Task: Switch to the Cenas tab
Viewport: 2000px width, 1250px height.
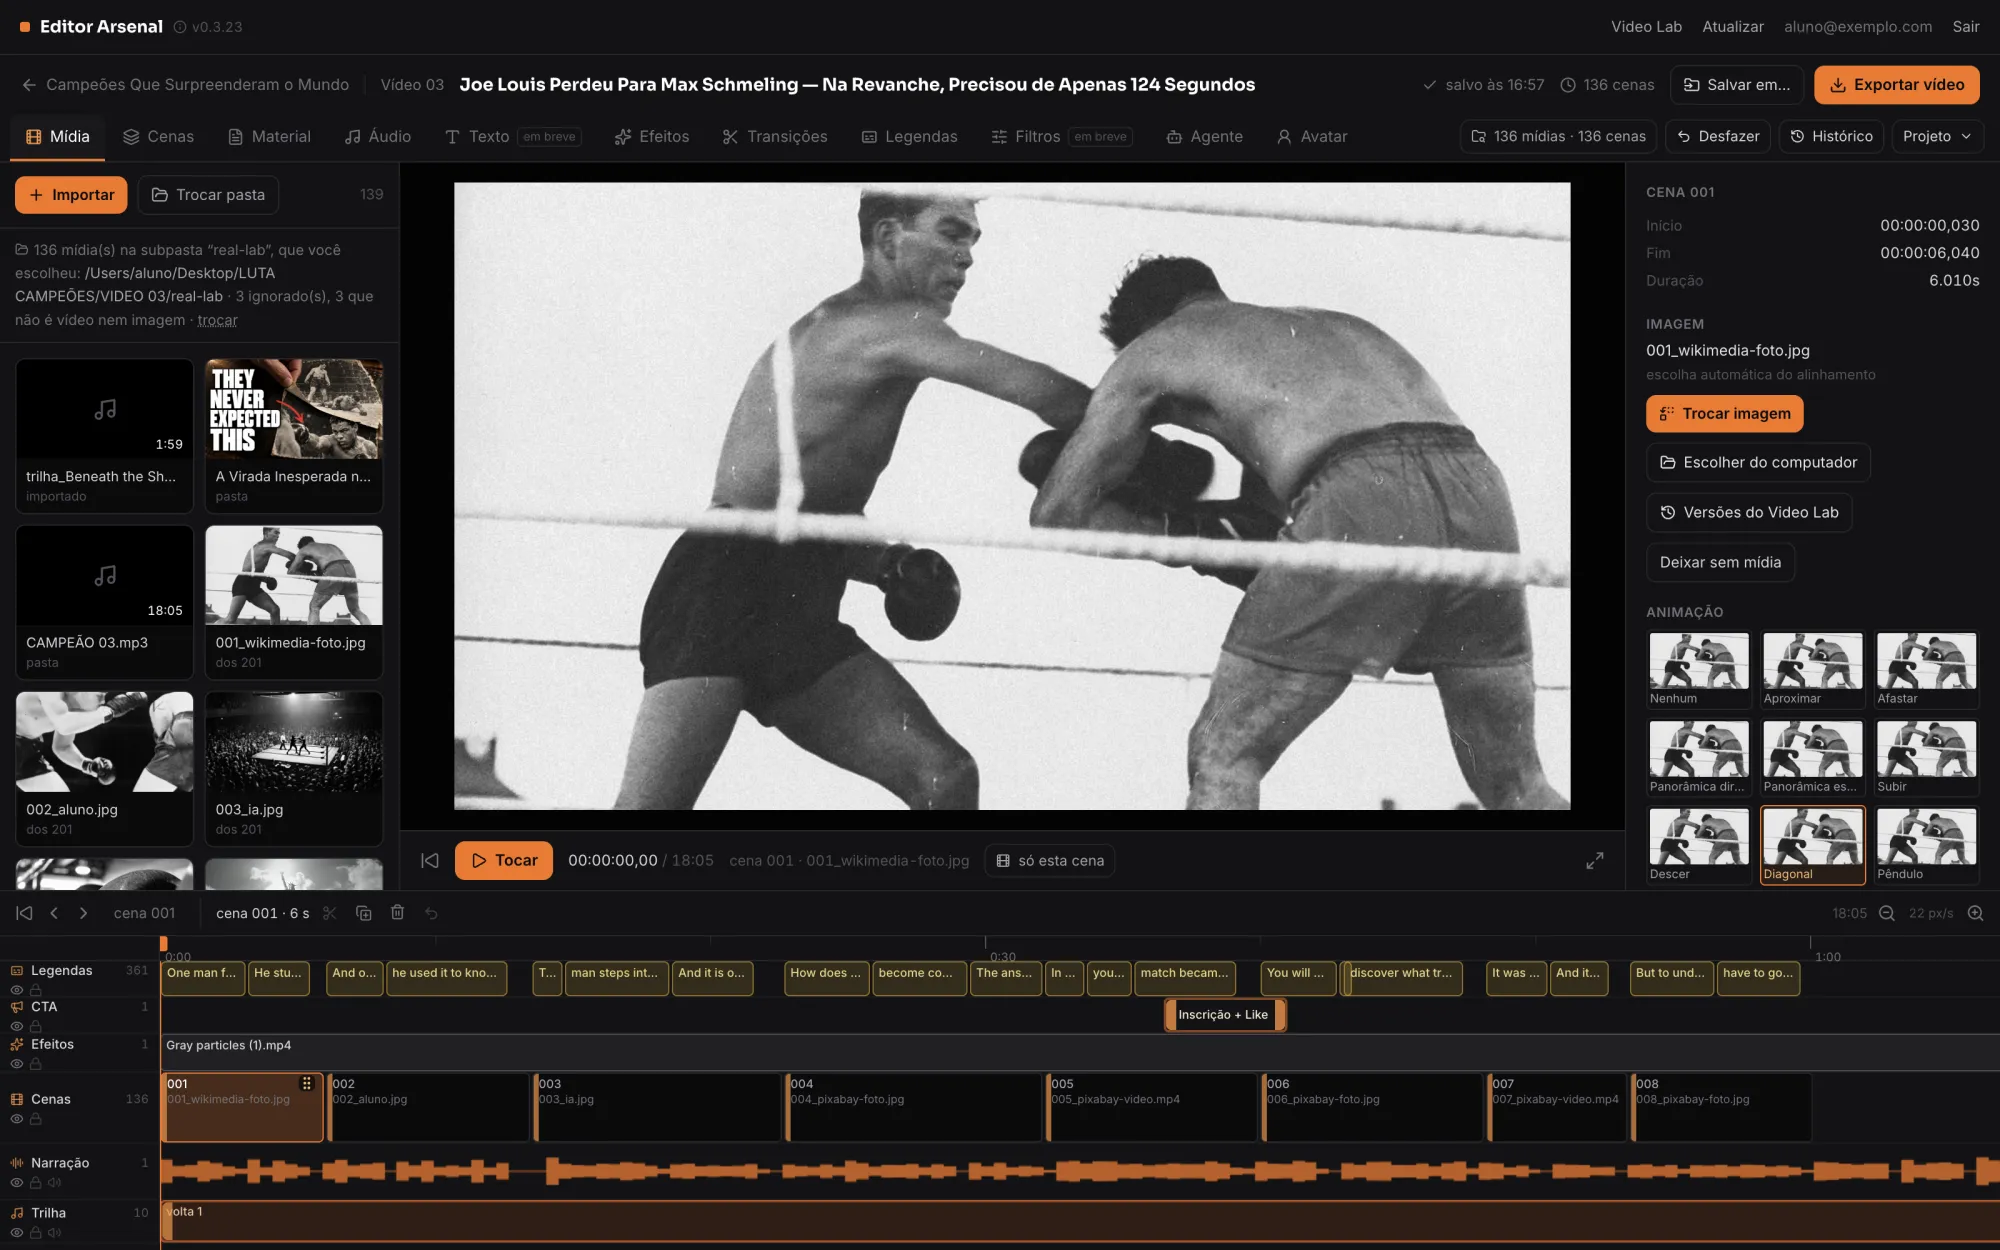Action: 158,136
